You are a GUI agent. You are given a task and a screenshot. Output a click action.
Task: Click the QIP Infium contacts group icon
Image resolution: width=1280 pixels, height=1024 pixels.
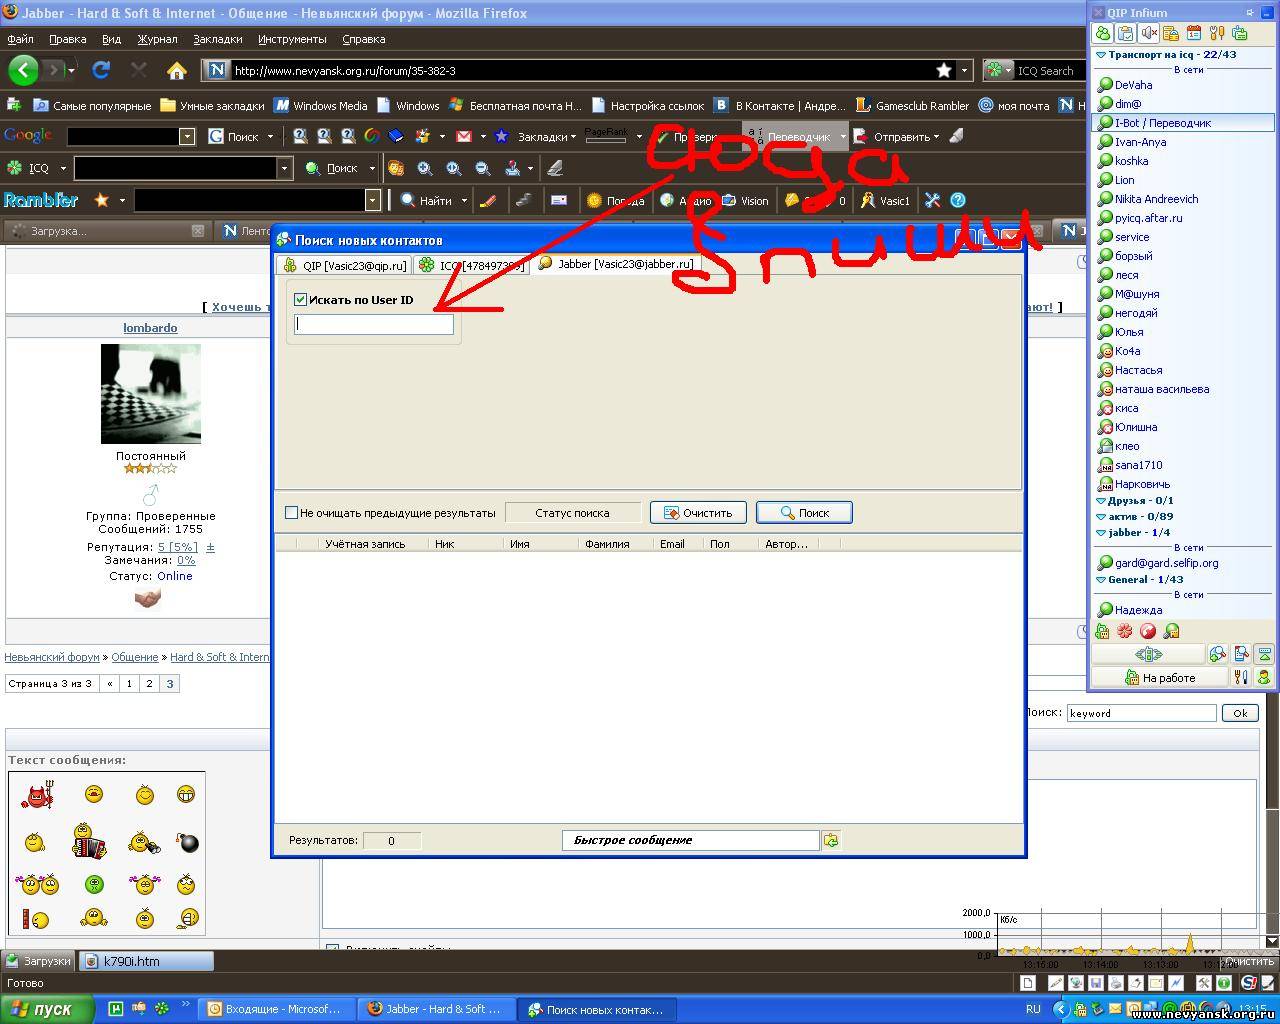point(1103,33)
